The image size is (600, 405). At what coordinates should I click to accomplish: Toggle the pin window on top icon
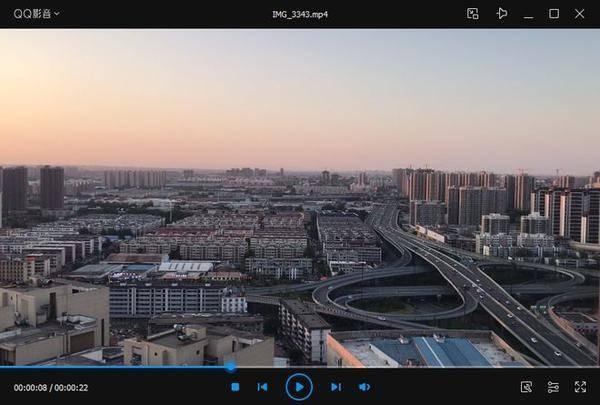pyautogui.click(x=502, y=14)
